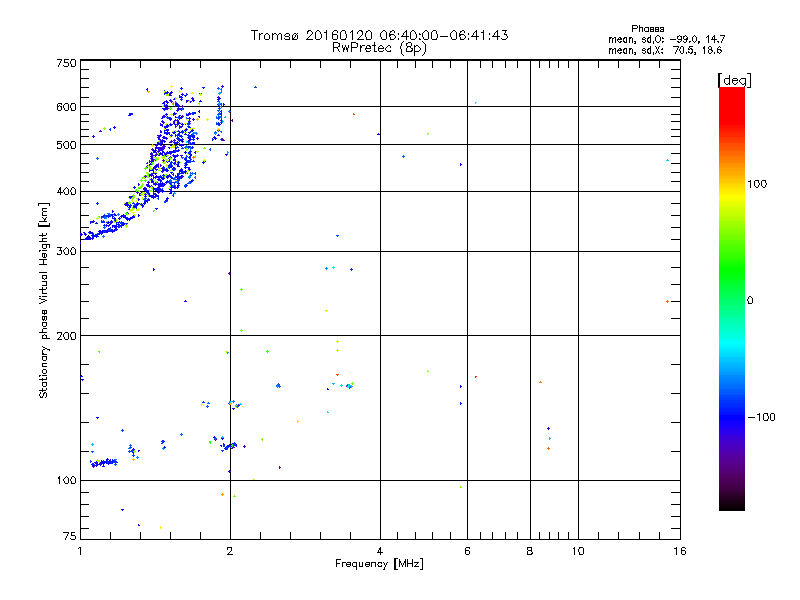Click the frequency axis tick "2"

(230, 551)
